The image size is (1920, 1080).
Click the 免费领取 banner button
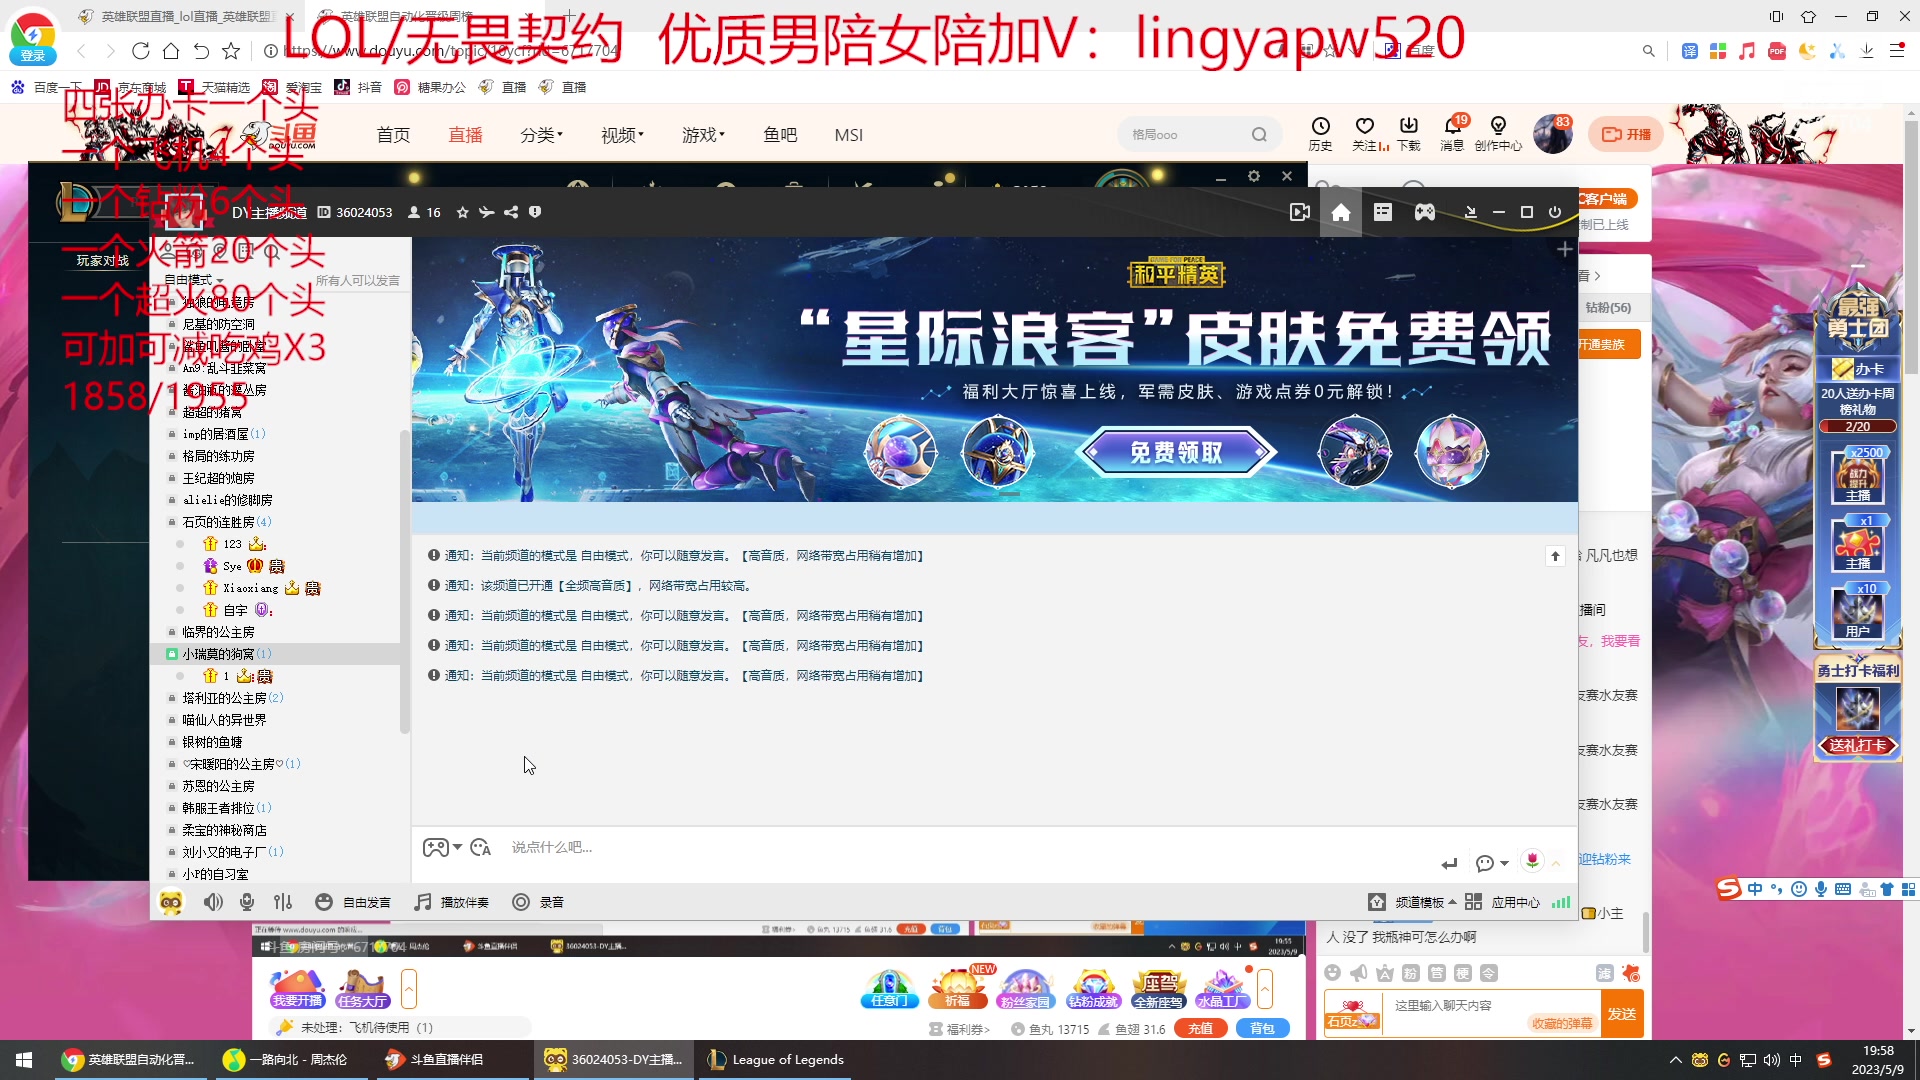click(1176, 452)
